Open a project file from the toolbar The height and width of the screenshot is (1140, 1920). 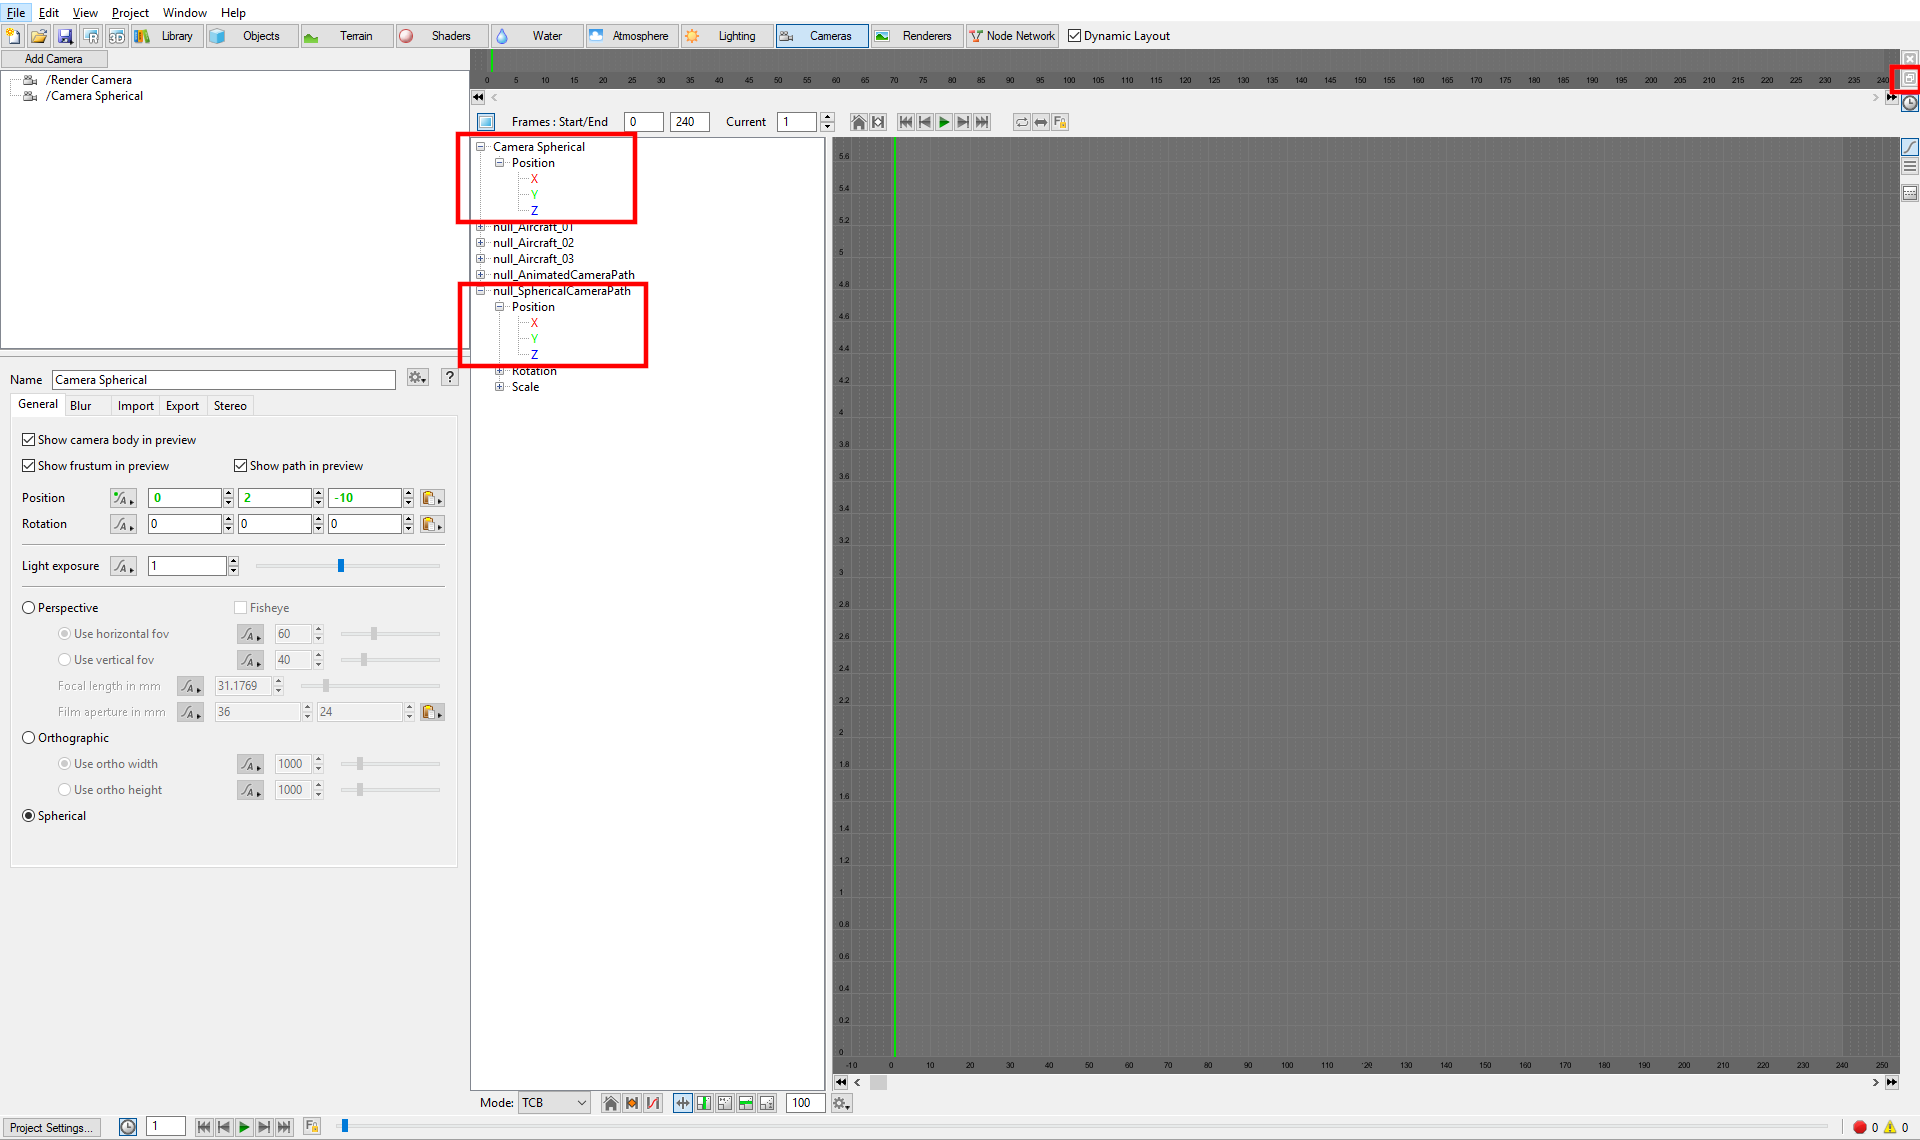(39, 36)
